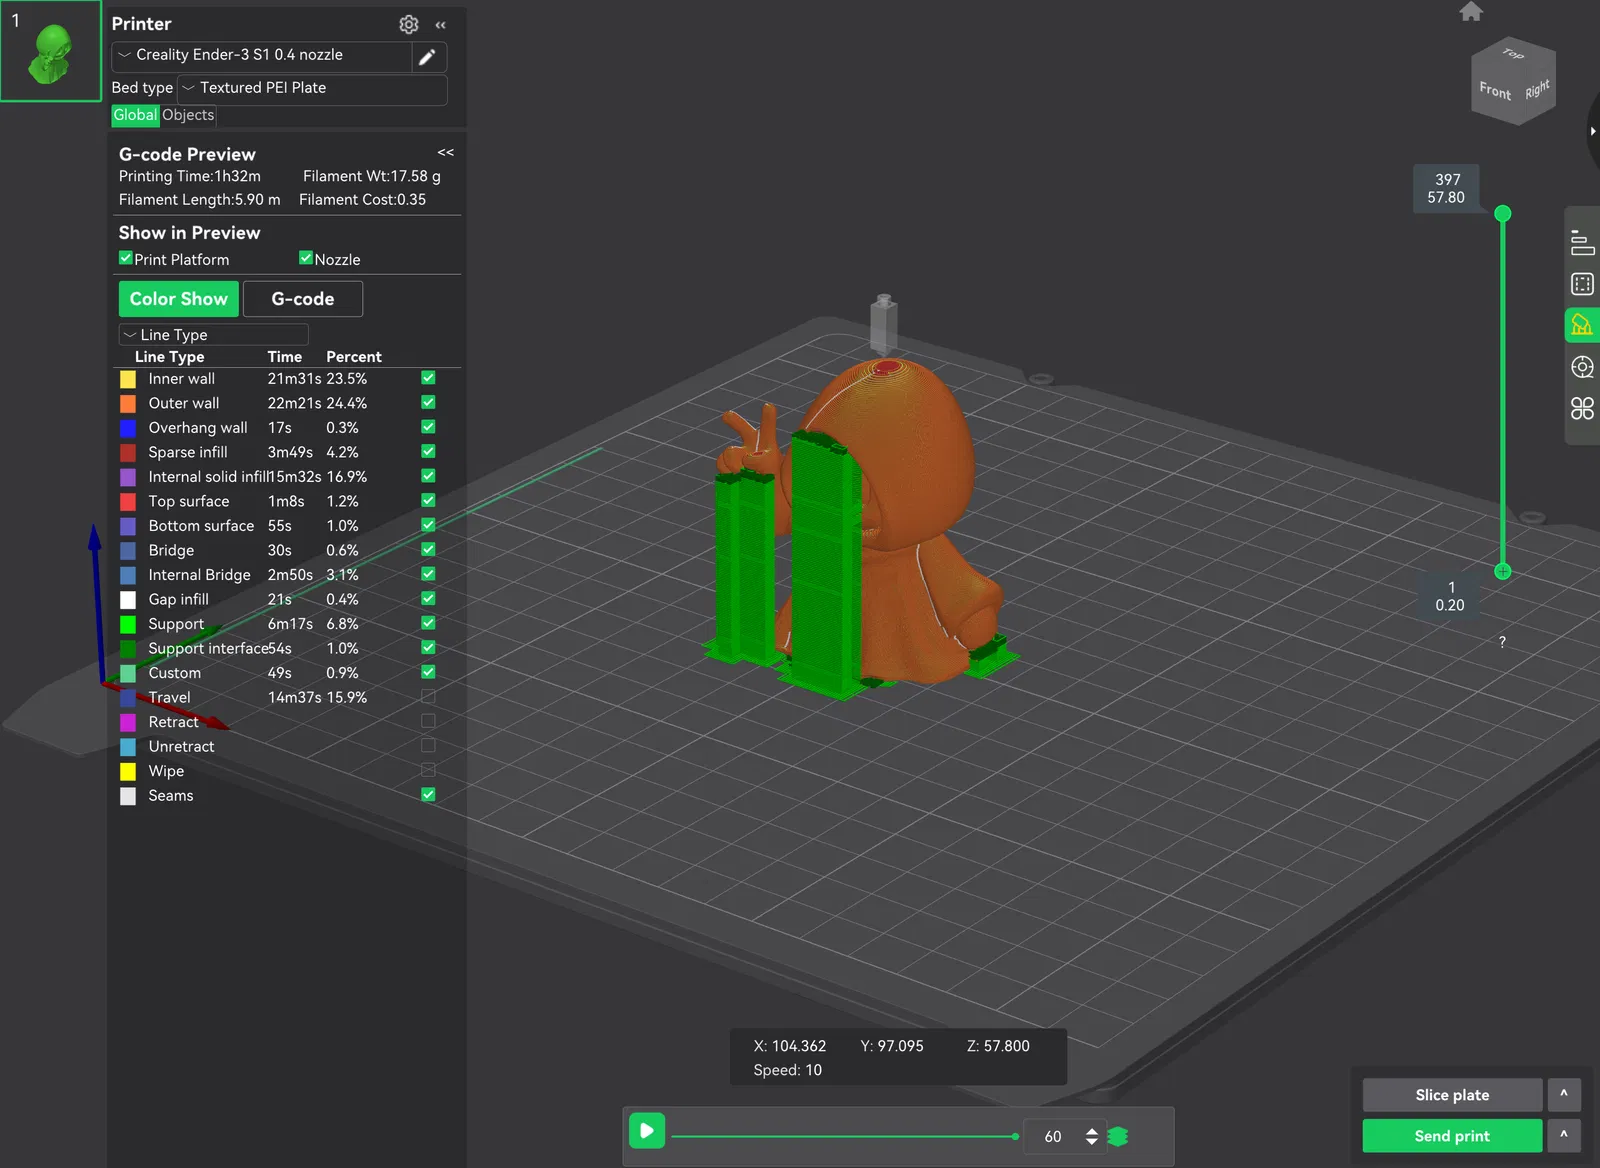Select plate 1 thumbnail
Image resolution: width=1600 pixels, height=1168 pixels.
click(51, 51)
